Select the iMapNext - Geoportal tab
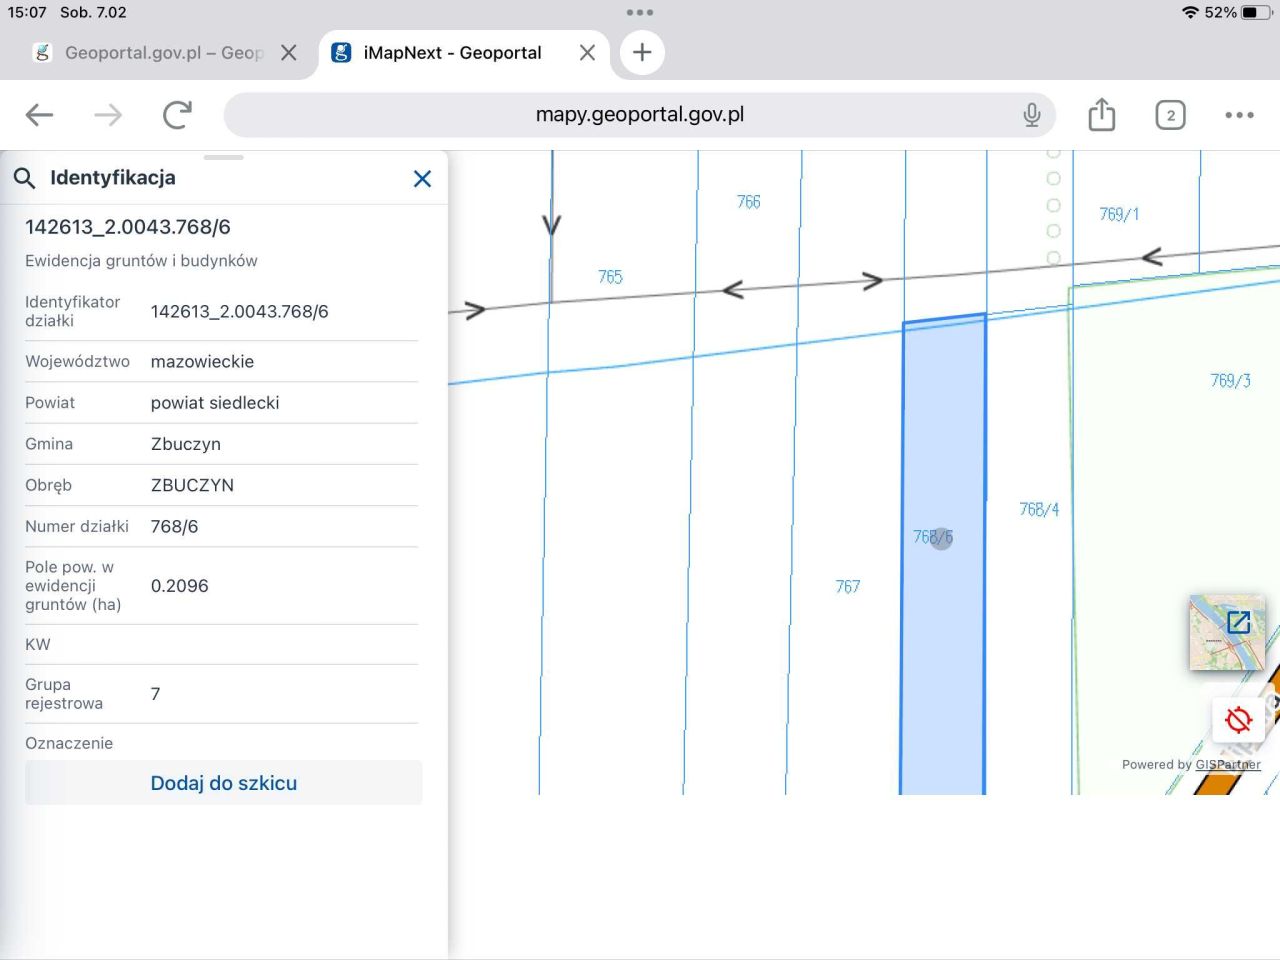The width and height of the screenshot is (1280, 960). pos(452,53)
